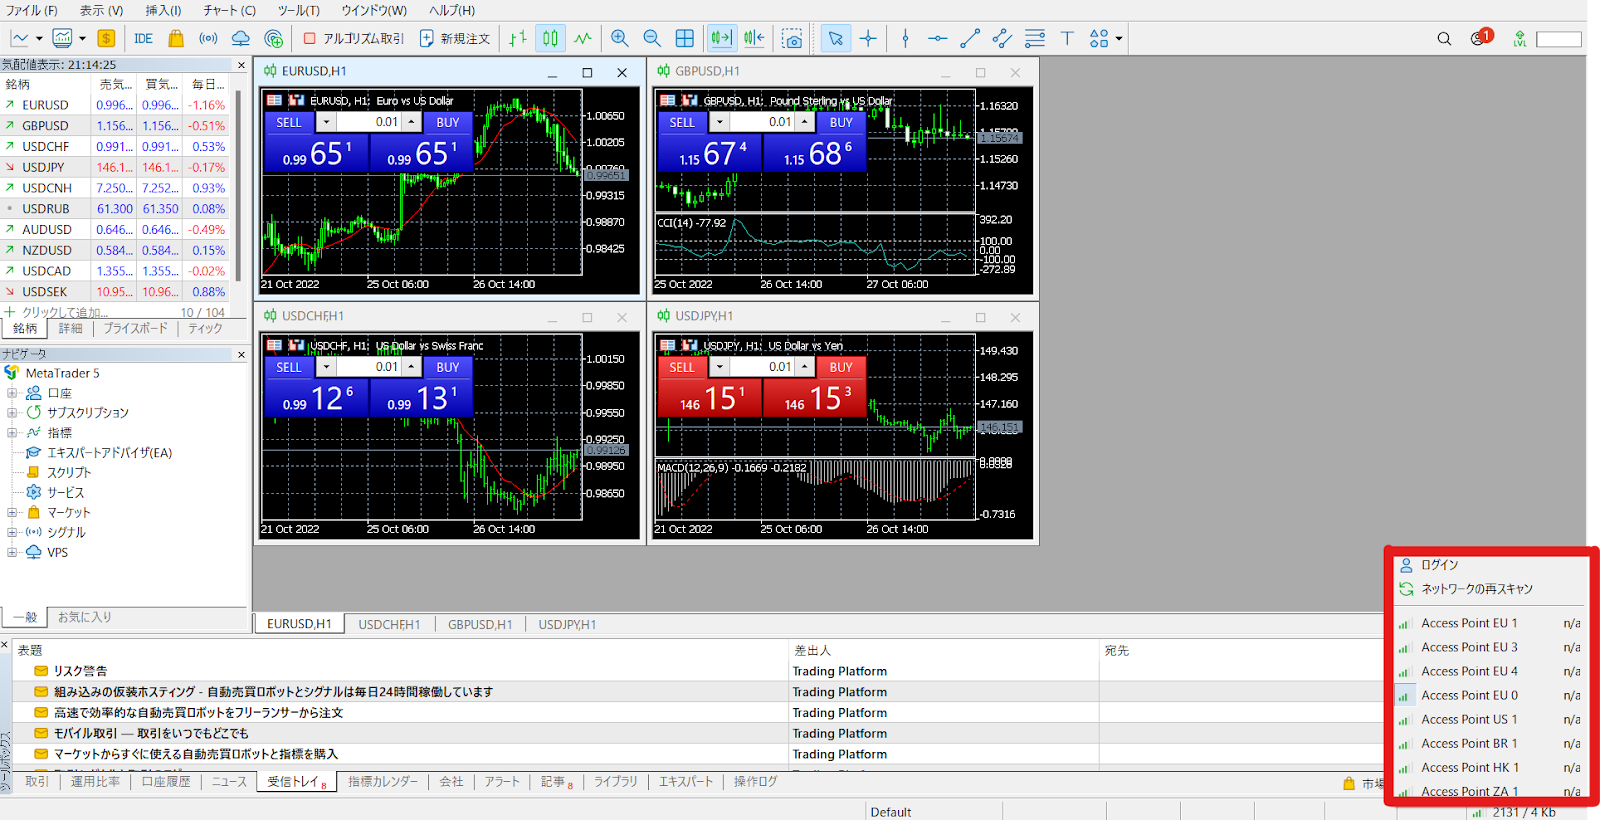1600x820 pixels.
Task: Select Access Point EU 0 server
Action: (1489, 696)
